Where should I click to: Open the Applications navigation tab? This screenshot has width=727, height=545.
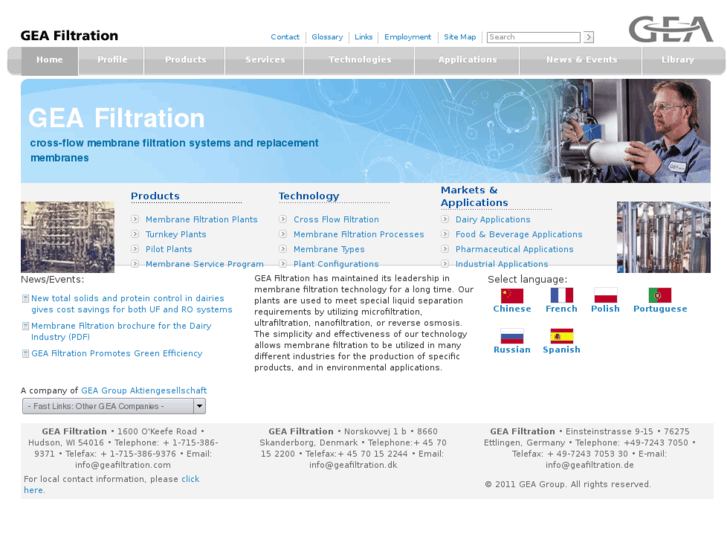pyautogui.click(x=467, y=60)
